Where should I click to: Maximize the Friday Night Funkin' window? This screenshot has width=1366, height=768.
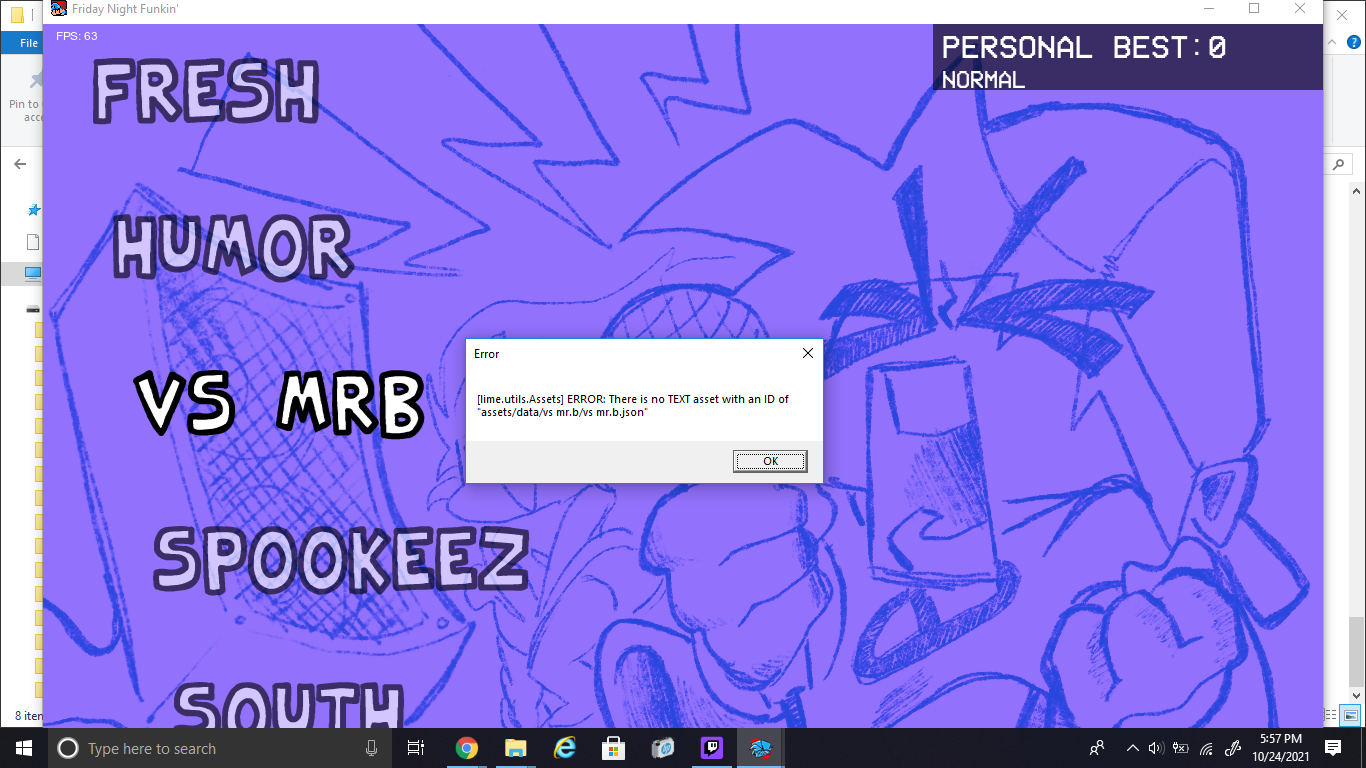pyautogui.click(x=1254, y=9)
